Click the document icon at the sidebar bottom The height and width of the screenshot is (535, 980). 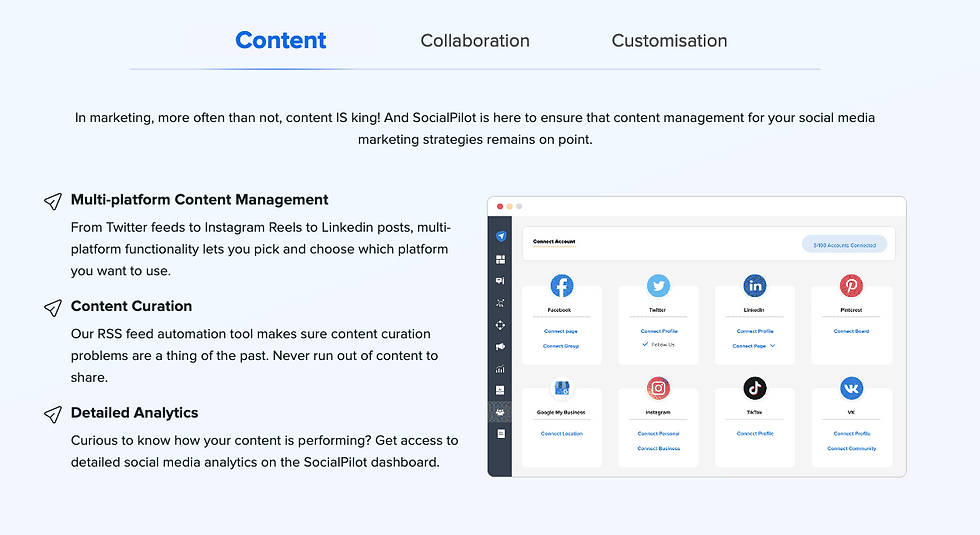coord(501,434)
